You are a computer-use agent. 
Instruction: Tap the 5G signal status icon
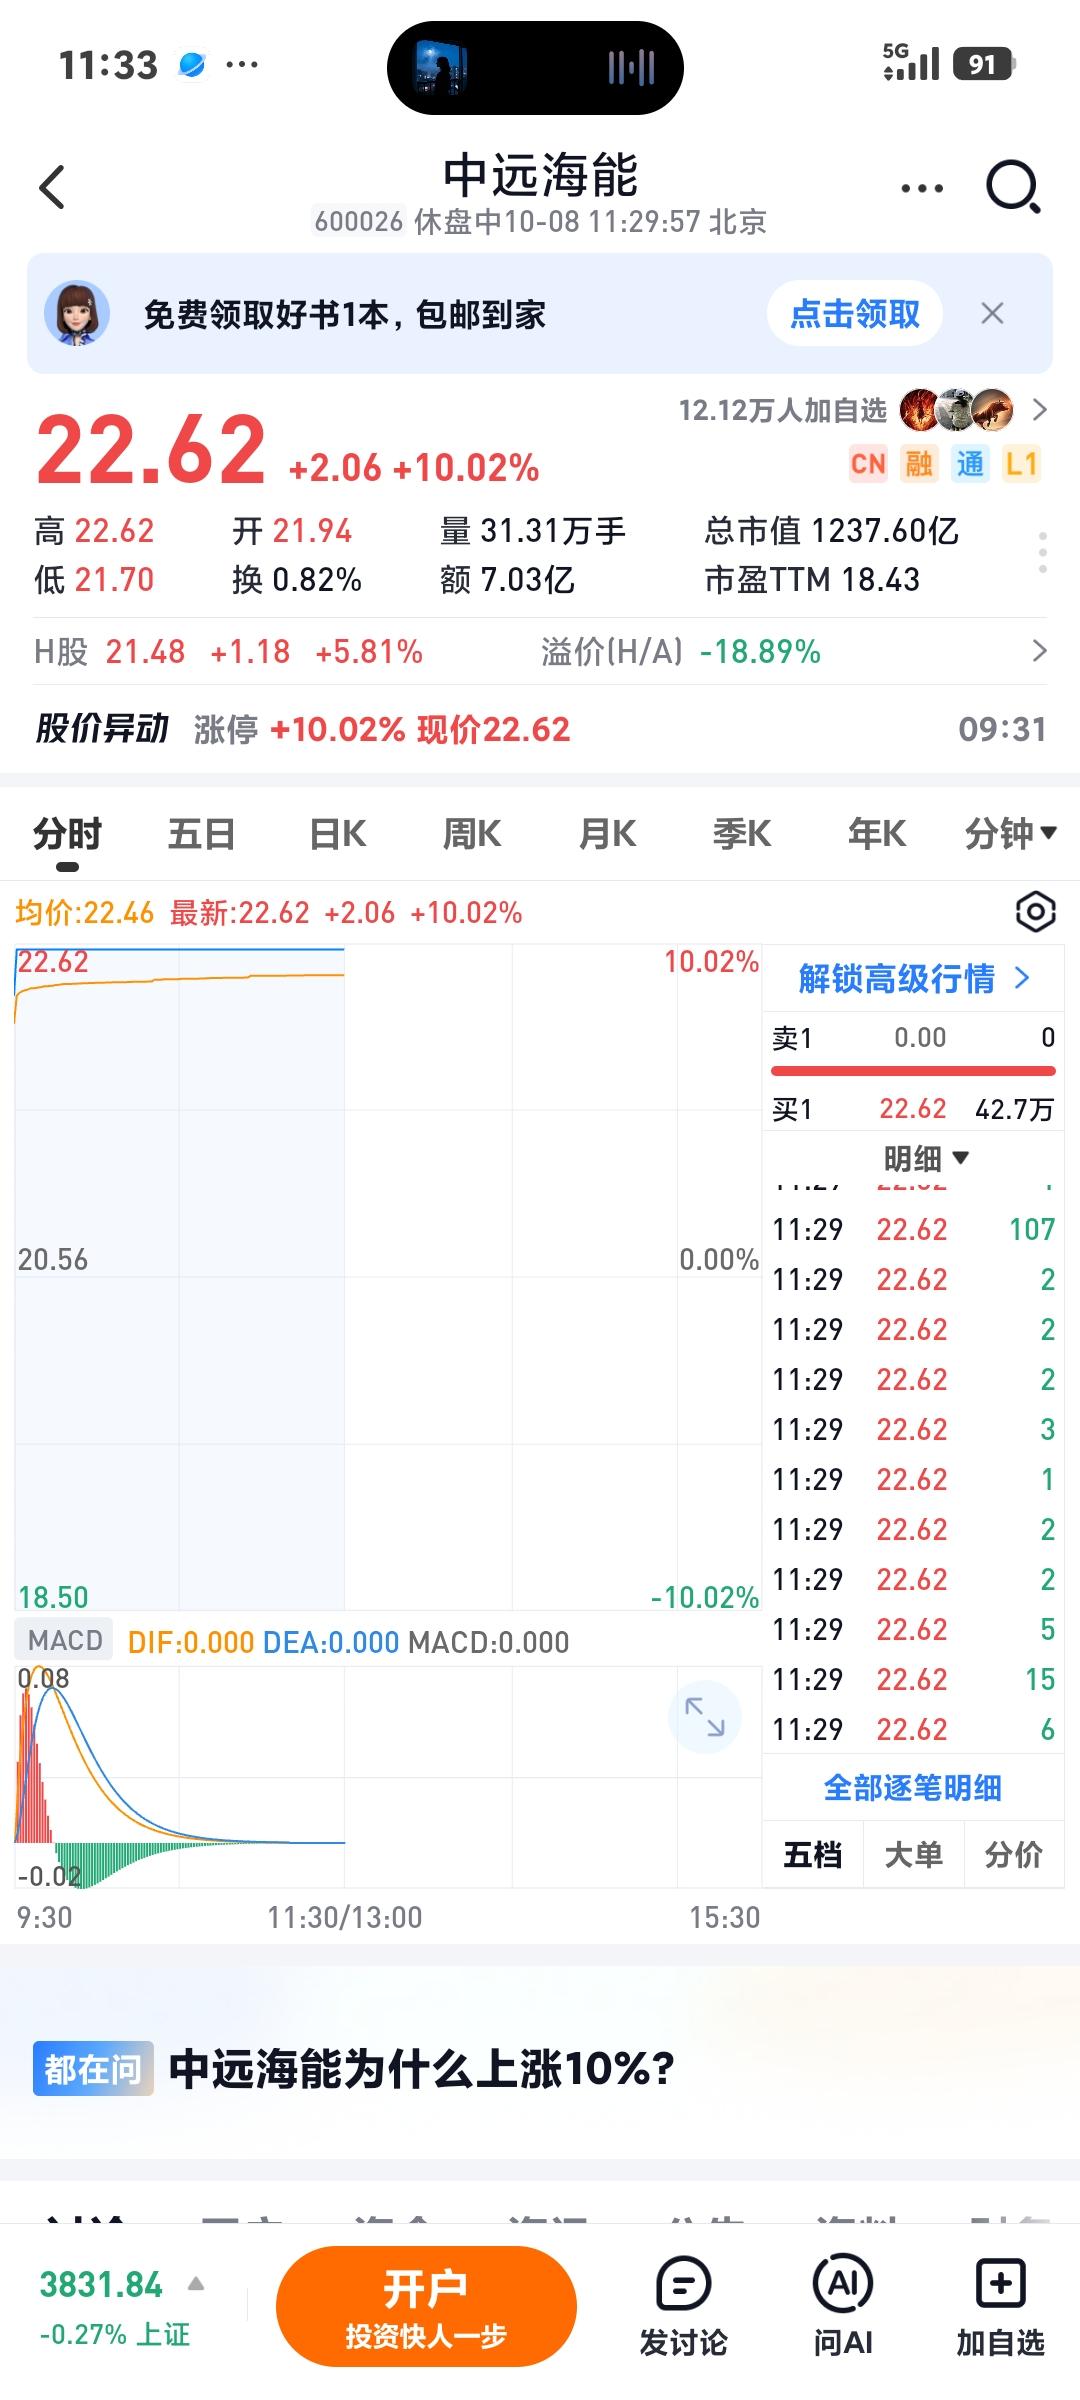click(911, 63)
